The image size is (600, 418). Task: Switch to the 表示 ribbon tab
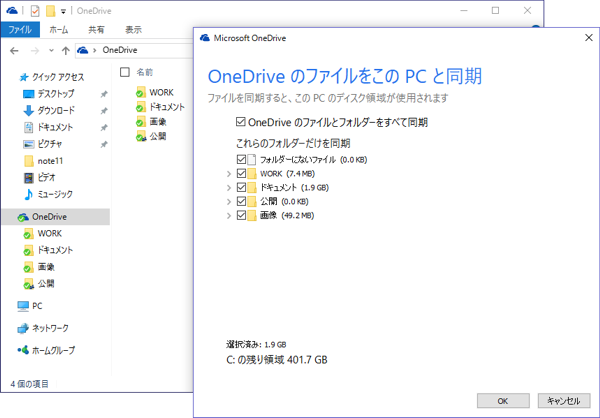[x=133, y=29]
